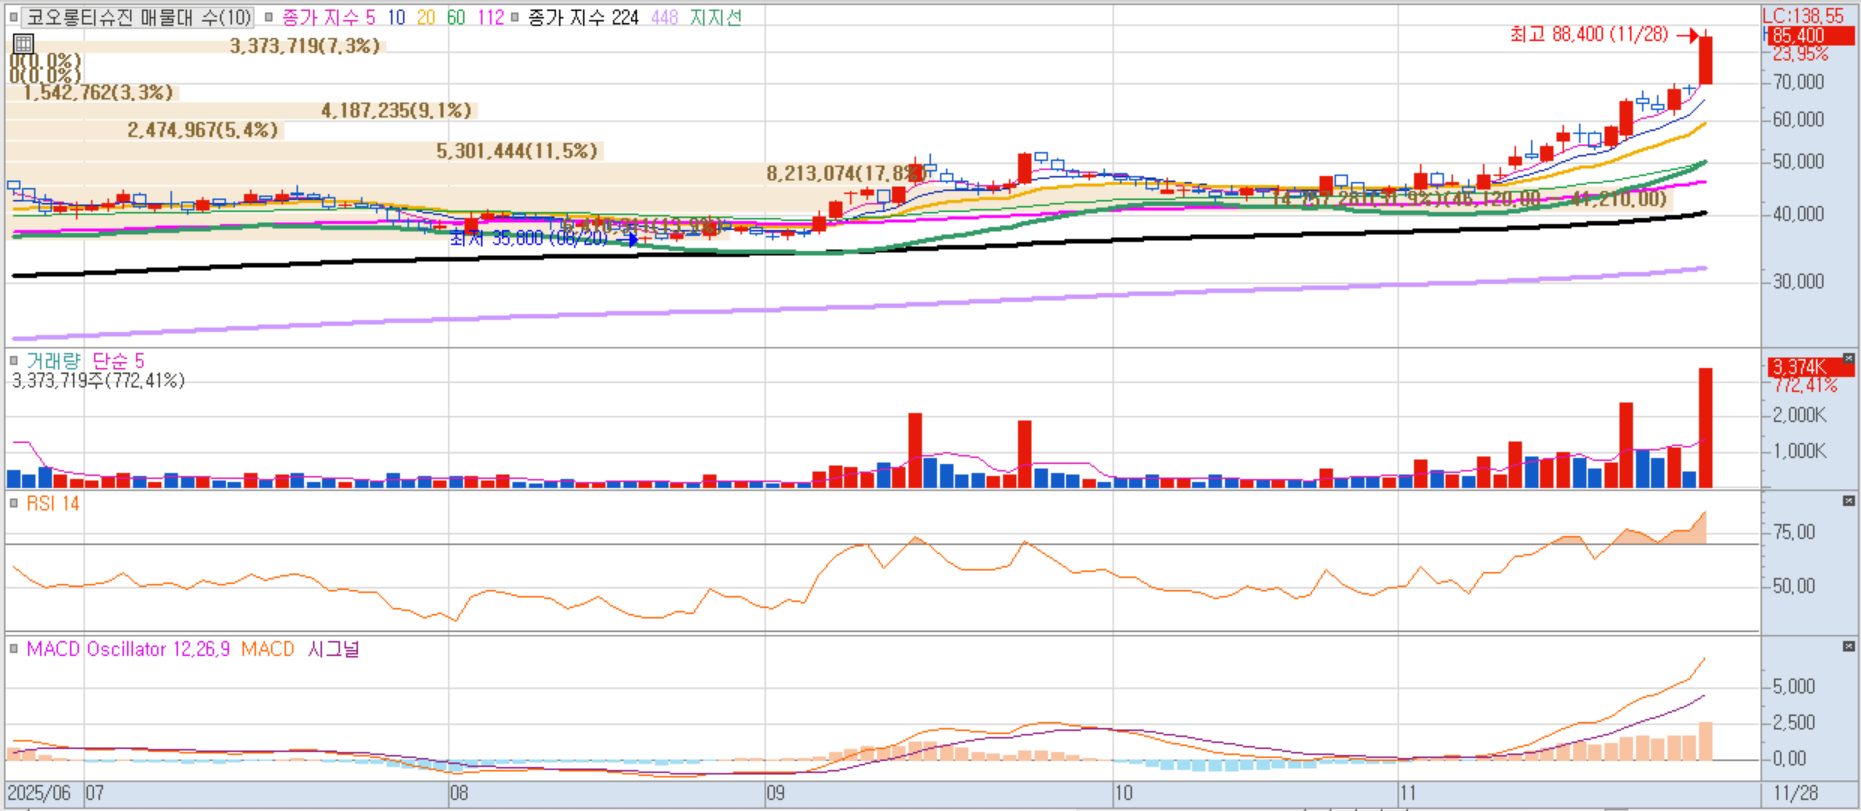Click the 09 month marker on time axis
Screen dimensions: 1861x811
776,794
